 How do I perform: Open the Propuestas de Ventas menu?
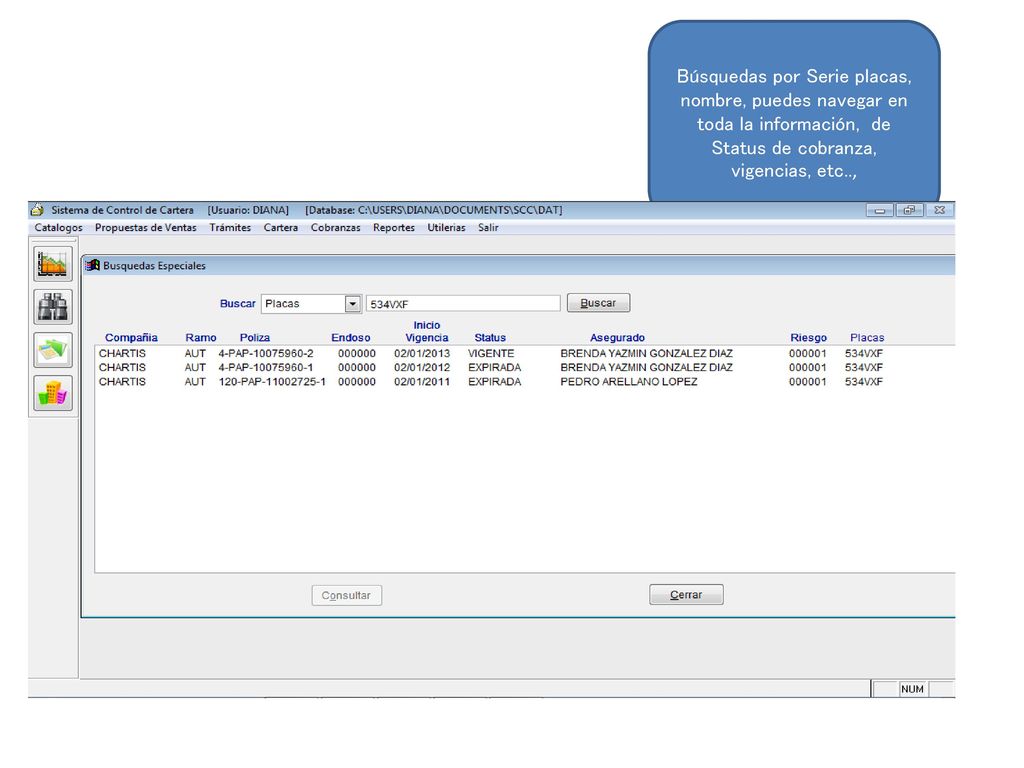tap(146, 227)
